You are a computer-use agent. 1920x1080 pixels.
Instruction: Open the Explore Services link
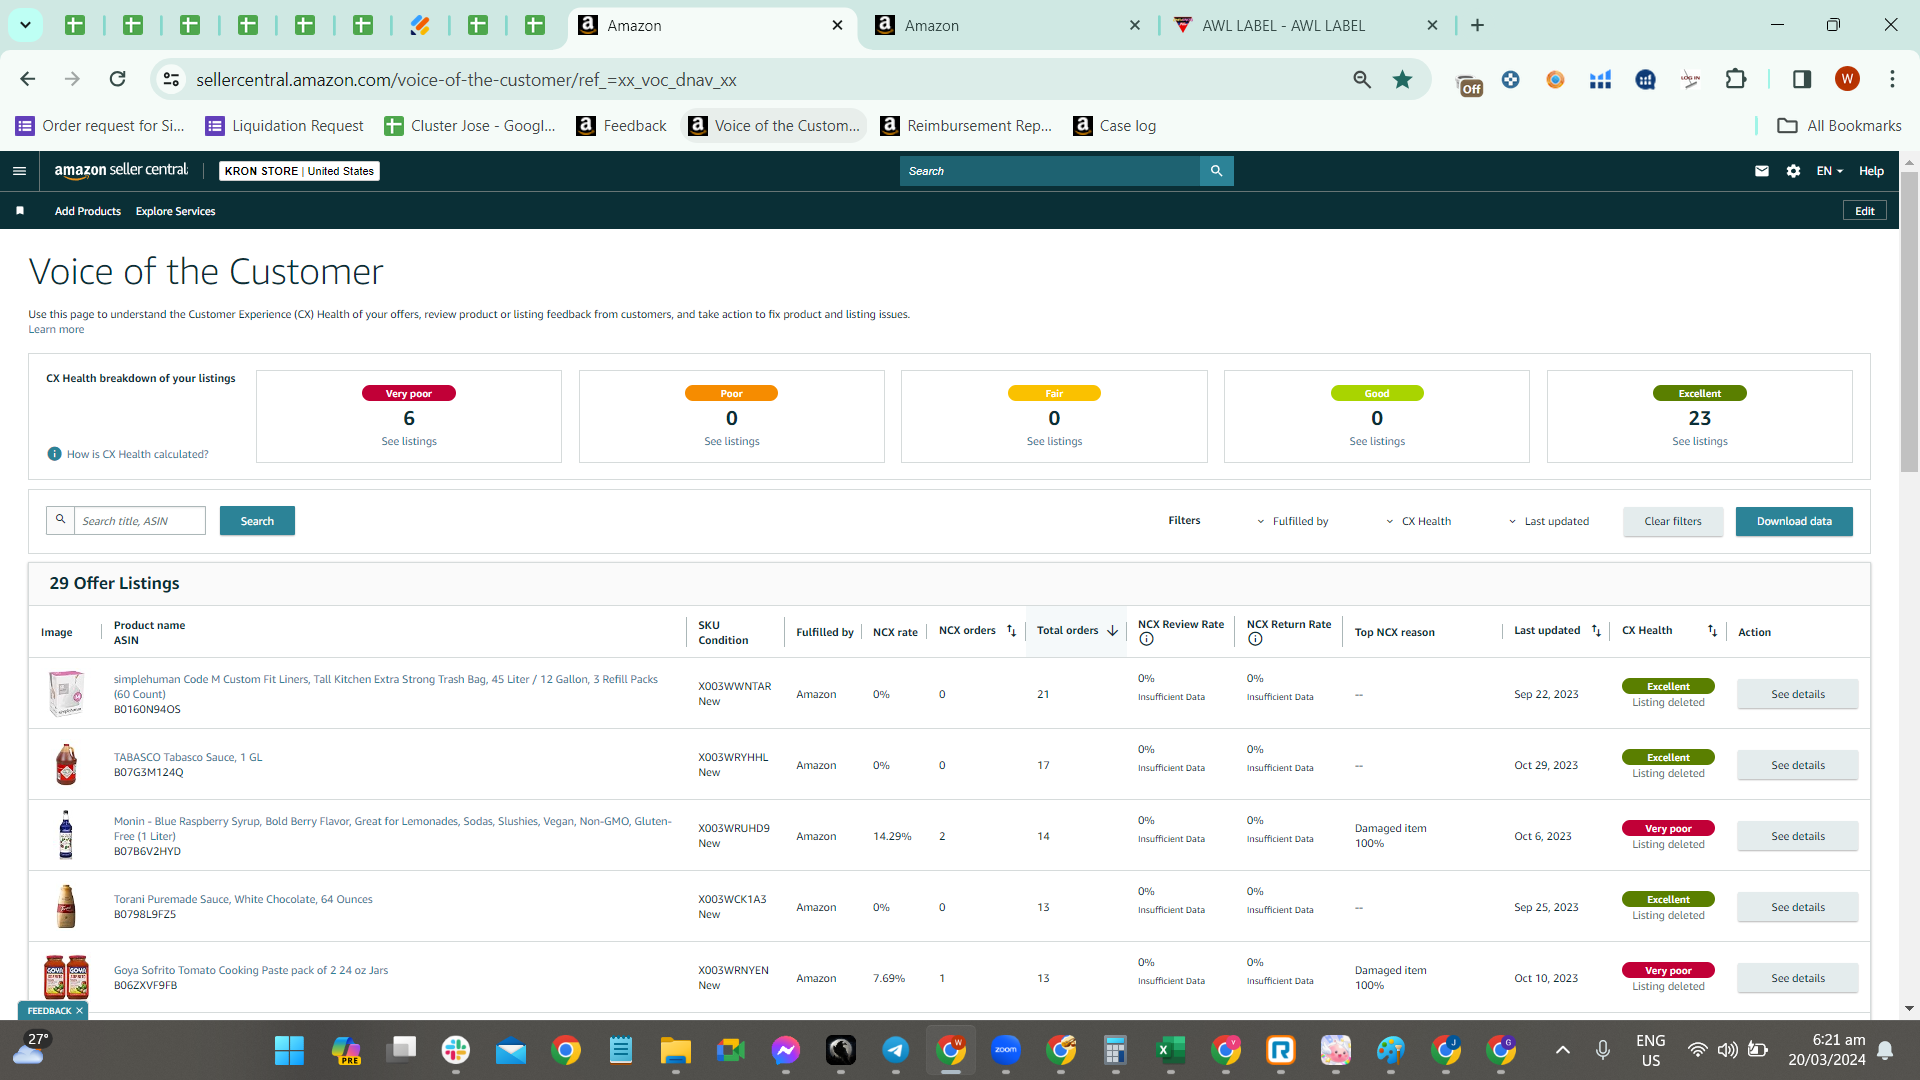pos(176,211)
